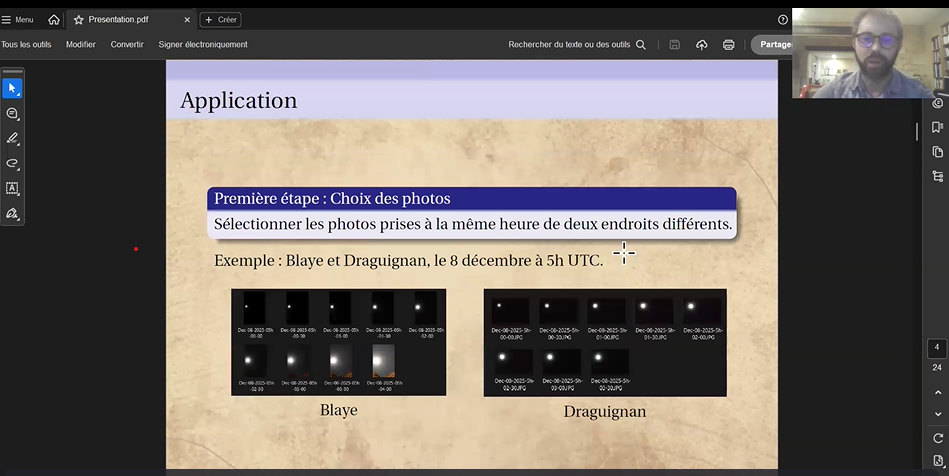Activate the text box tool

click(x=12, y=188)
